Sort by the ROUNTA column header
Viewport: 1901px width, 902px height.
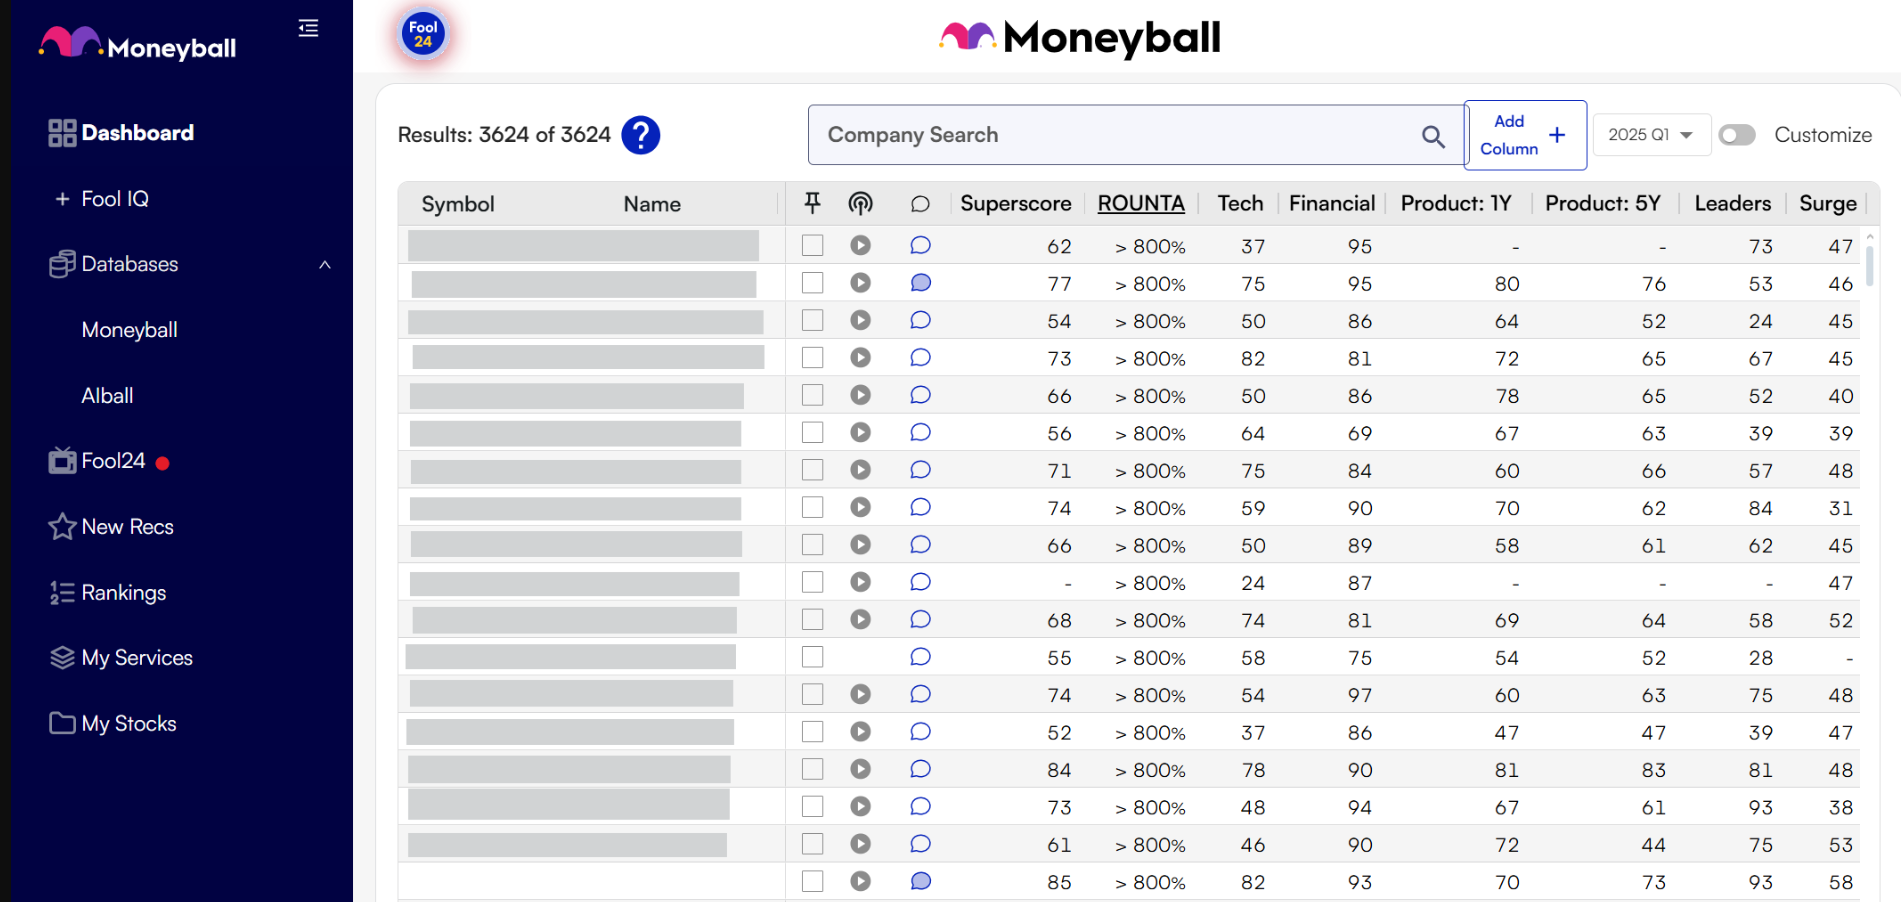click(x=1140, y=204)
